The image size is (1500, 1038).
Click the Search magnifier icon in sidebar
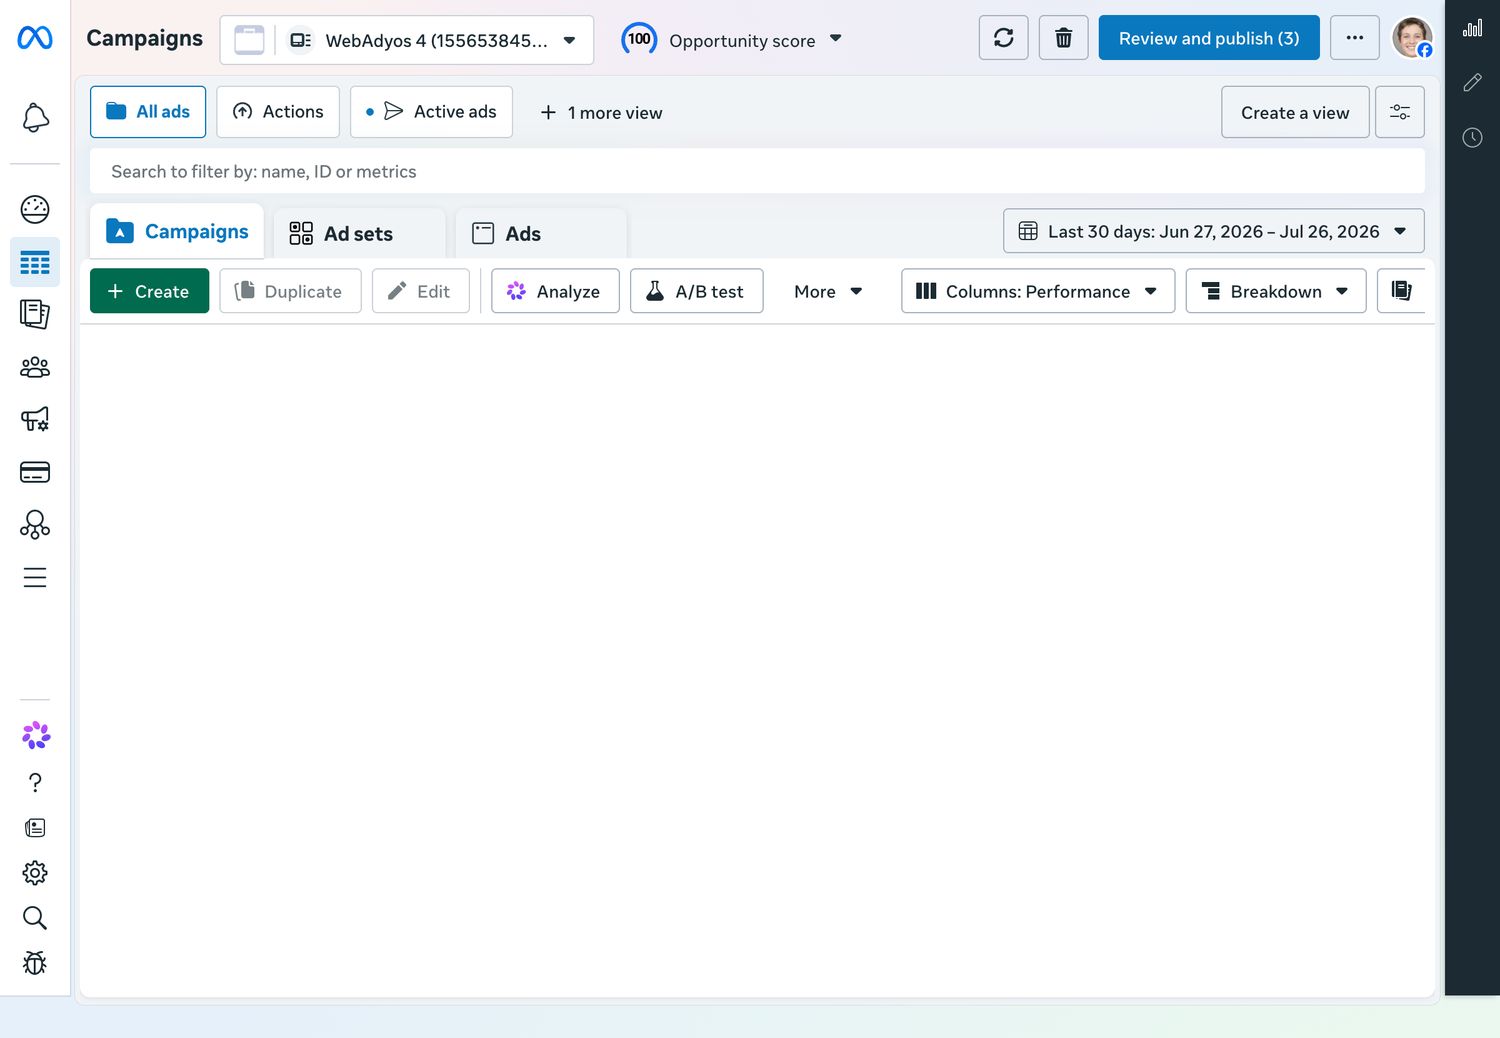tap(35, 918)
